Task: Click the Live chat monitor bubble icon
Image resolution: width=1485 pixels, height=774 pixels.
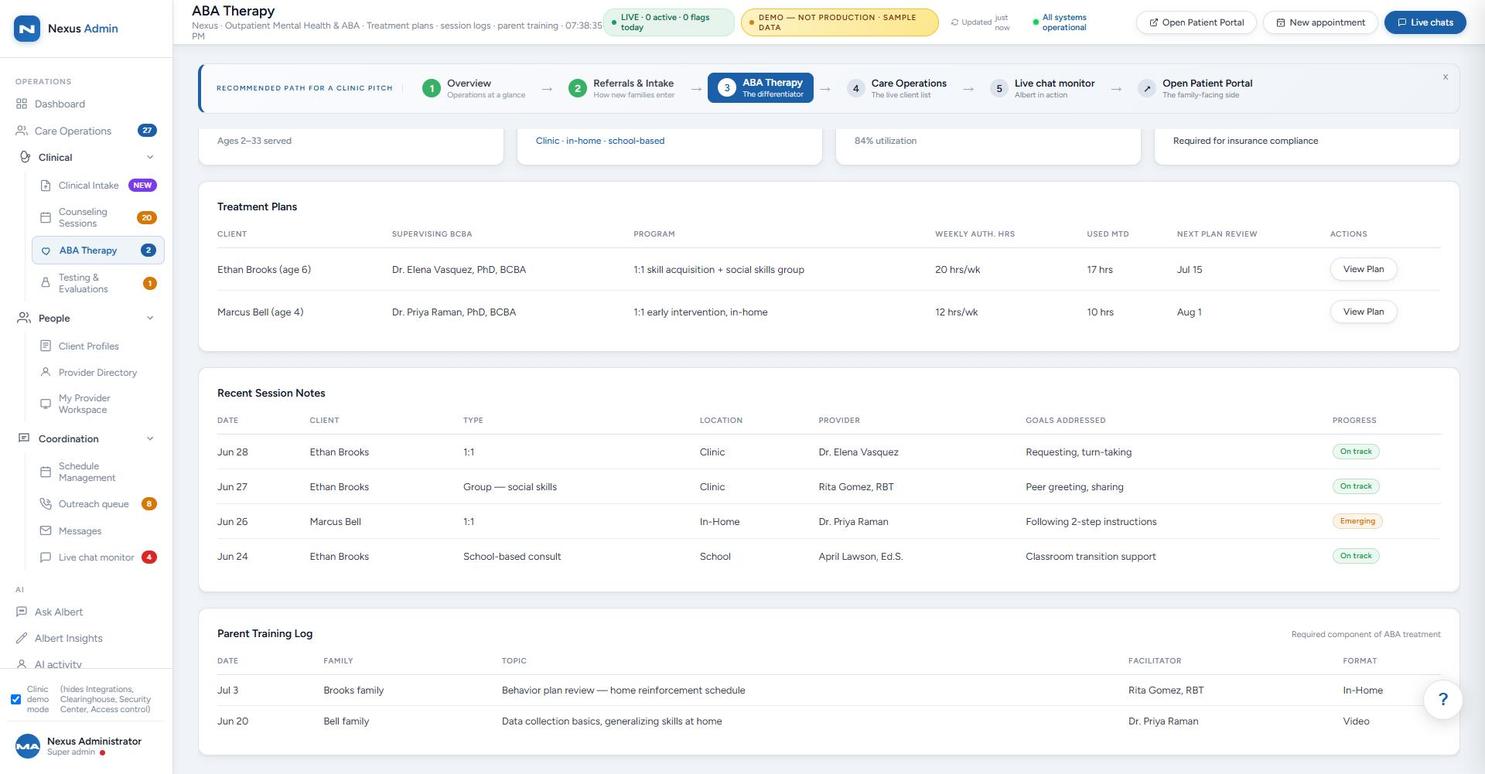Action: click(45, 557)
